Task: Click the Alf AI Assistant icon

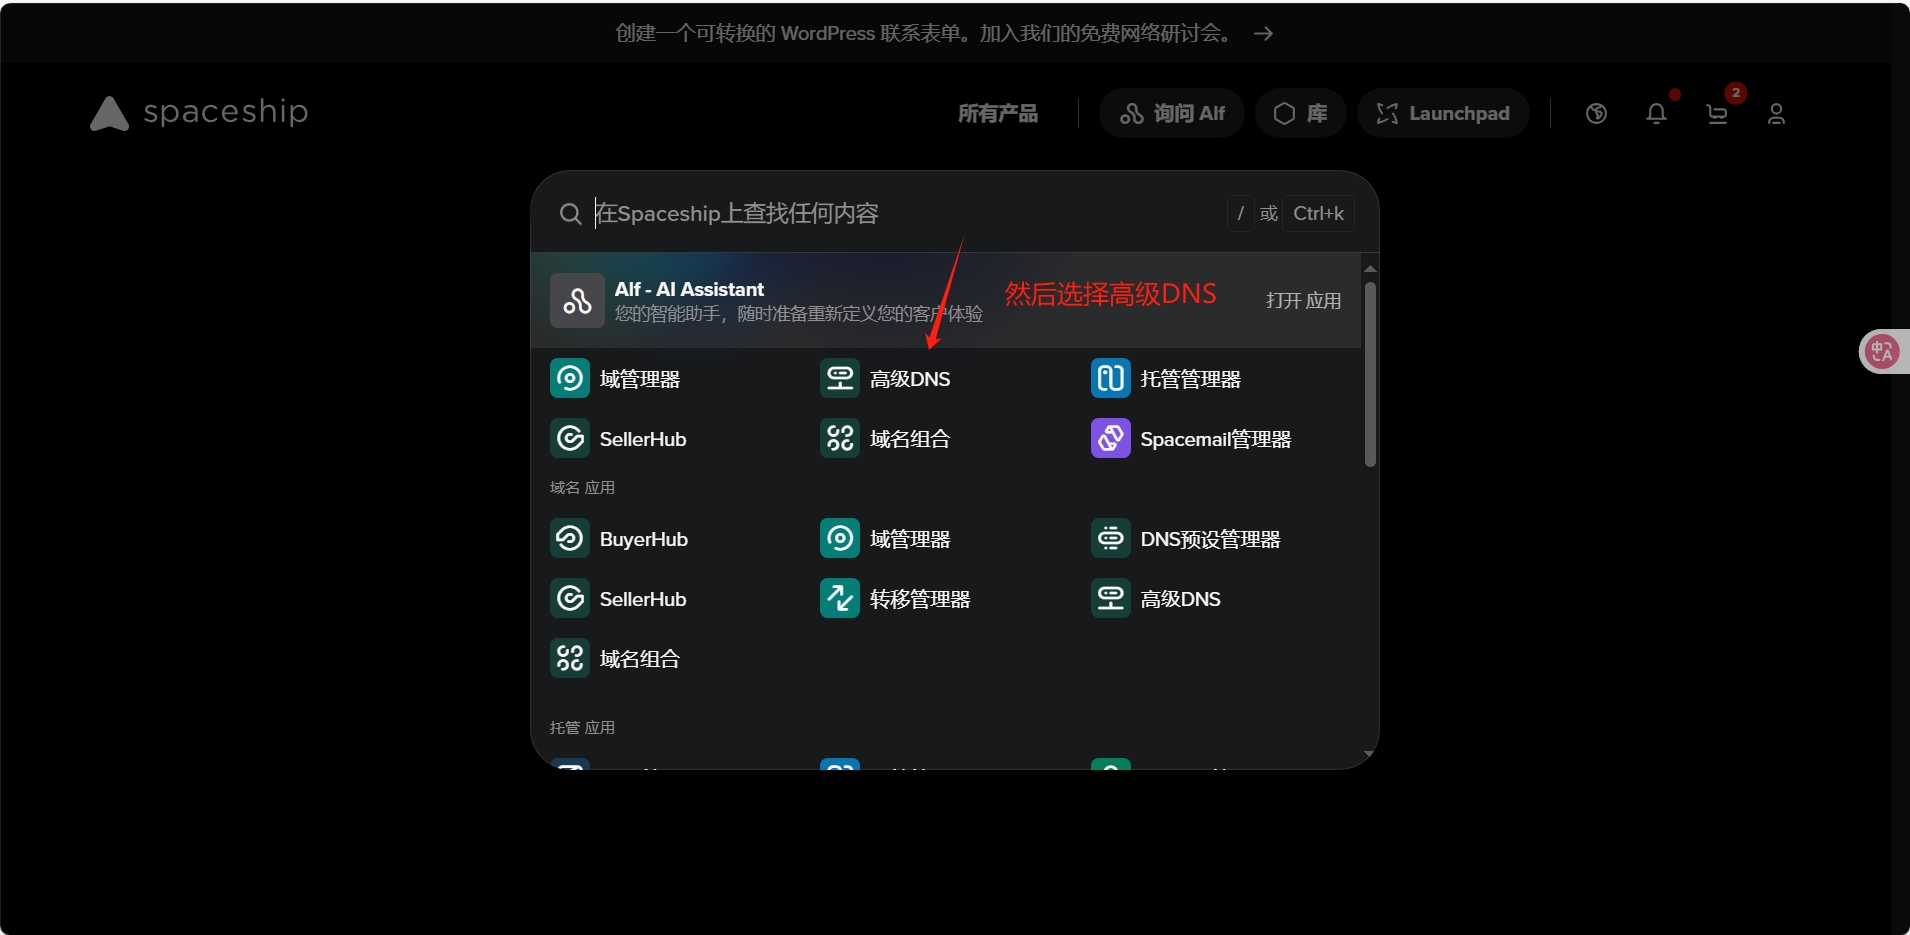Action: (x=577, y=300)
